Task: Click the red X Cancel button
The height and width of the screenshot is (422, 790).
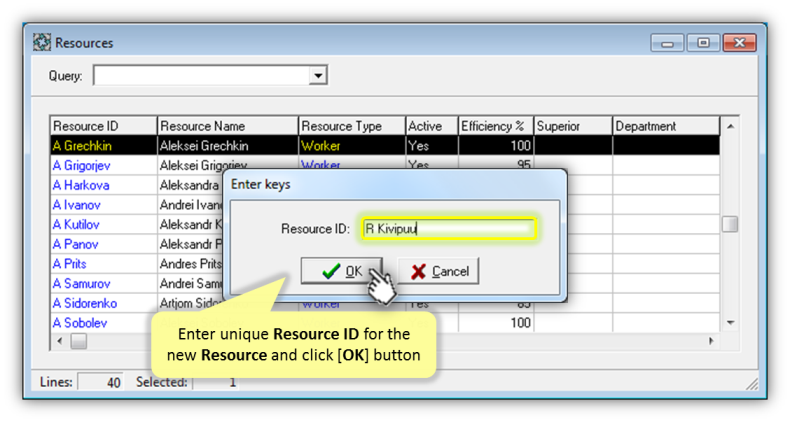Action: point(438,271)
